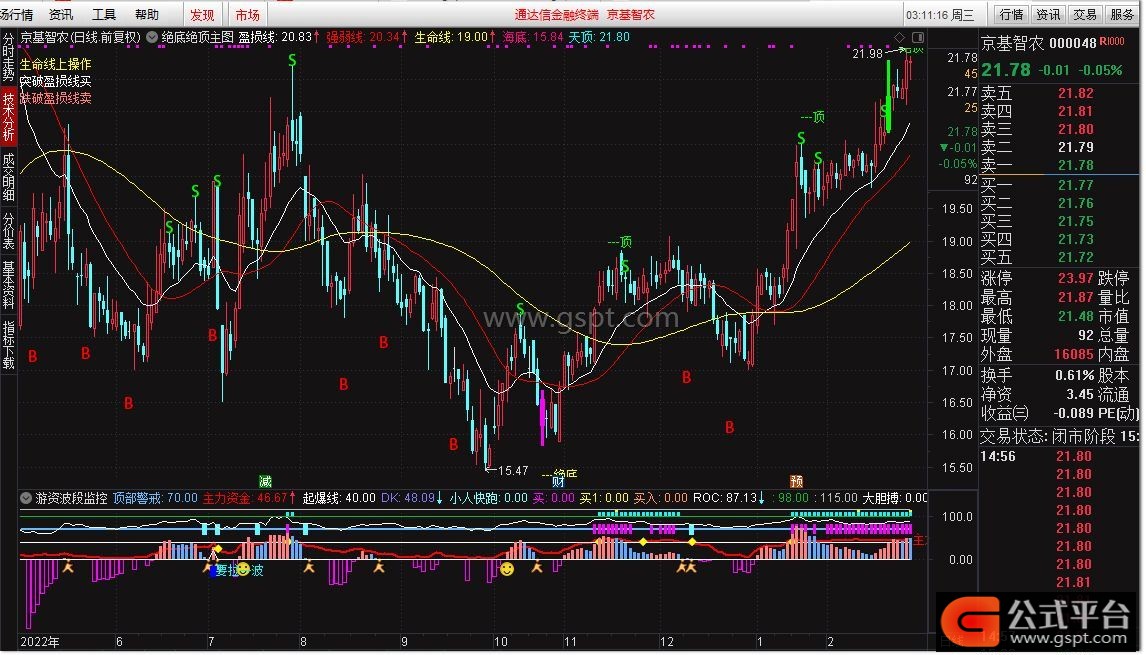Click the 交易状态 闭市阶段 status line

coord(1059,437)
